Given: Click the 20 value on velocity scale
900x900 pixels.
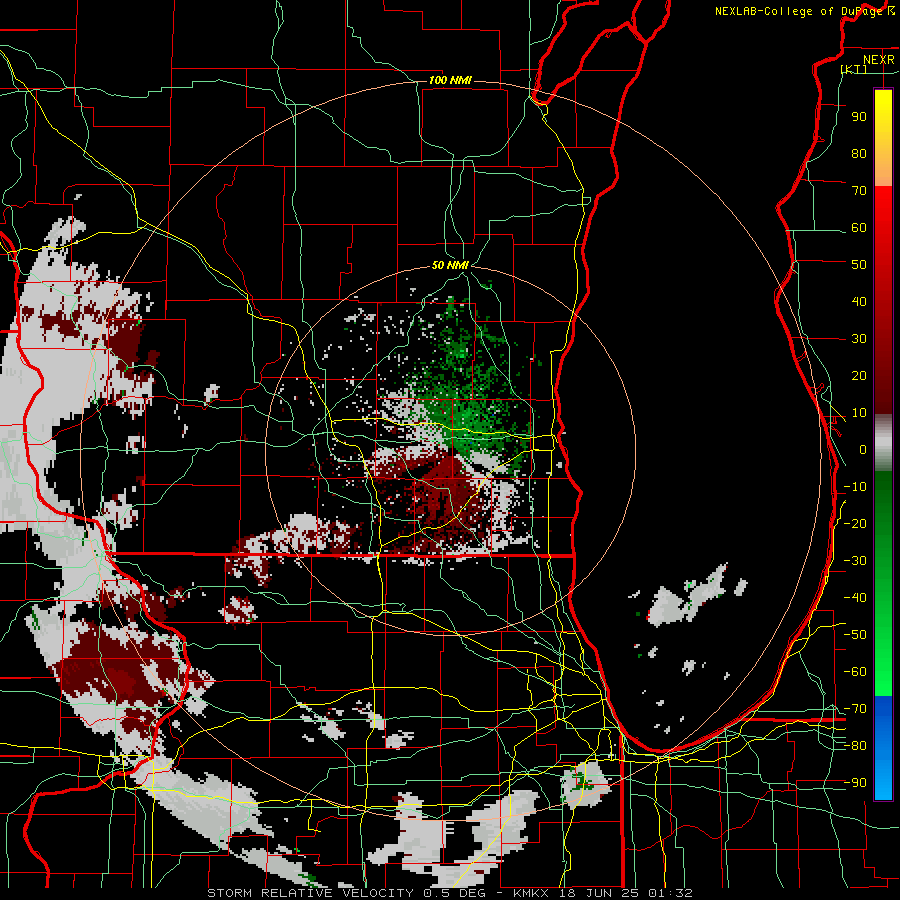Looking at the screenshot, I should (x=859, y=376).
